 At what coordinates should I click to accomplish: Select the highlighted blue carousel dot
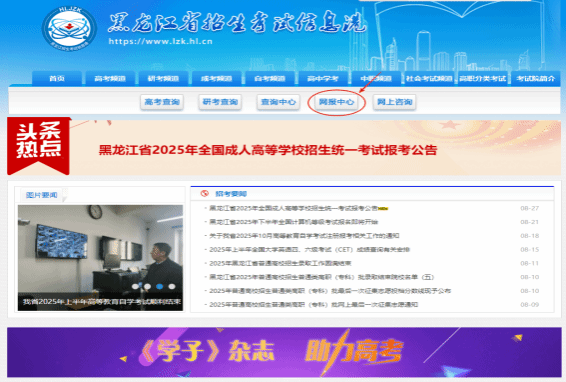(160, 286)
